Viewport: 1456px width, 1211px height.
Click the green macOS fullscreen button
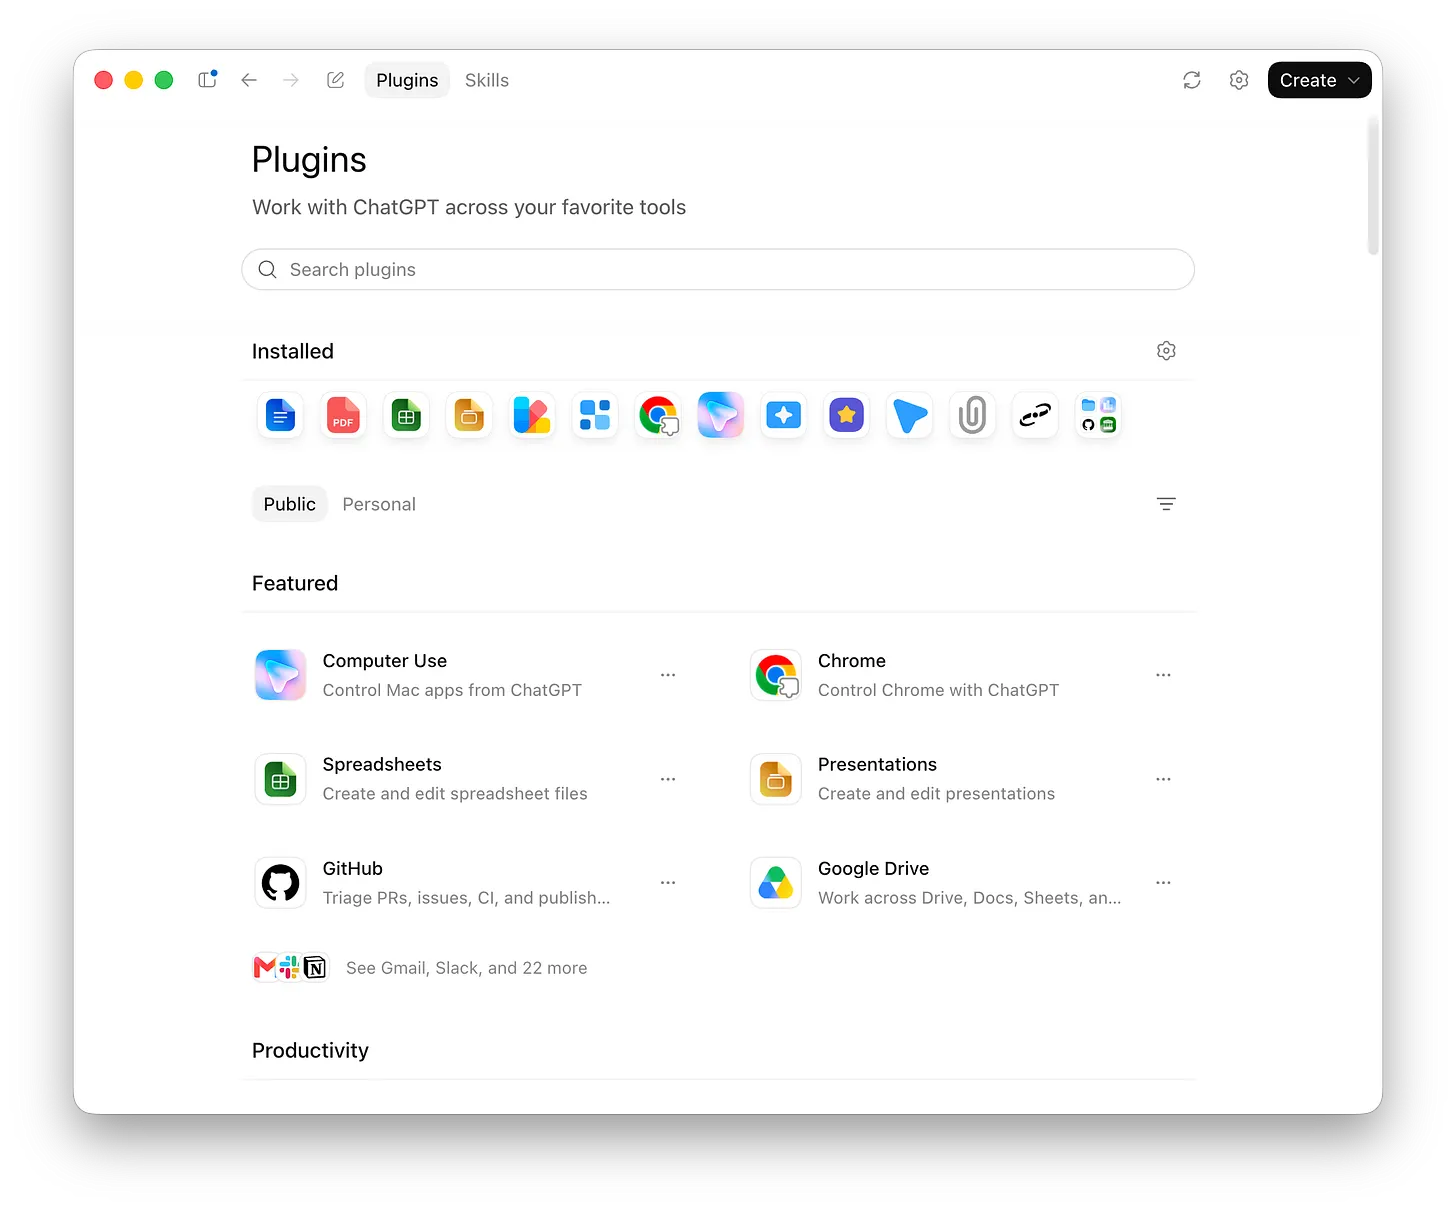click(x=164, y=80)
